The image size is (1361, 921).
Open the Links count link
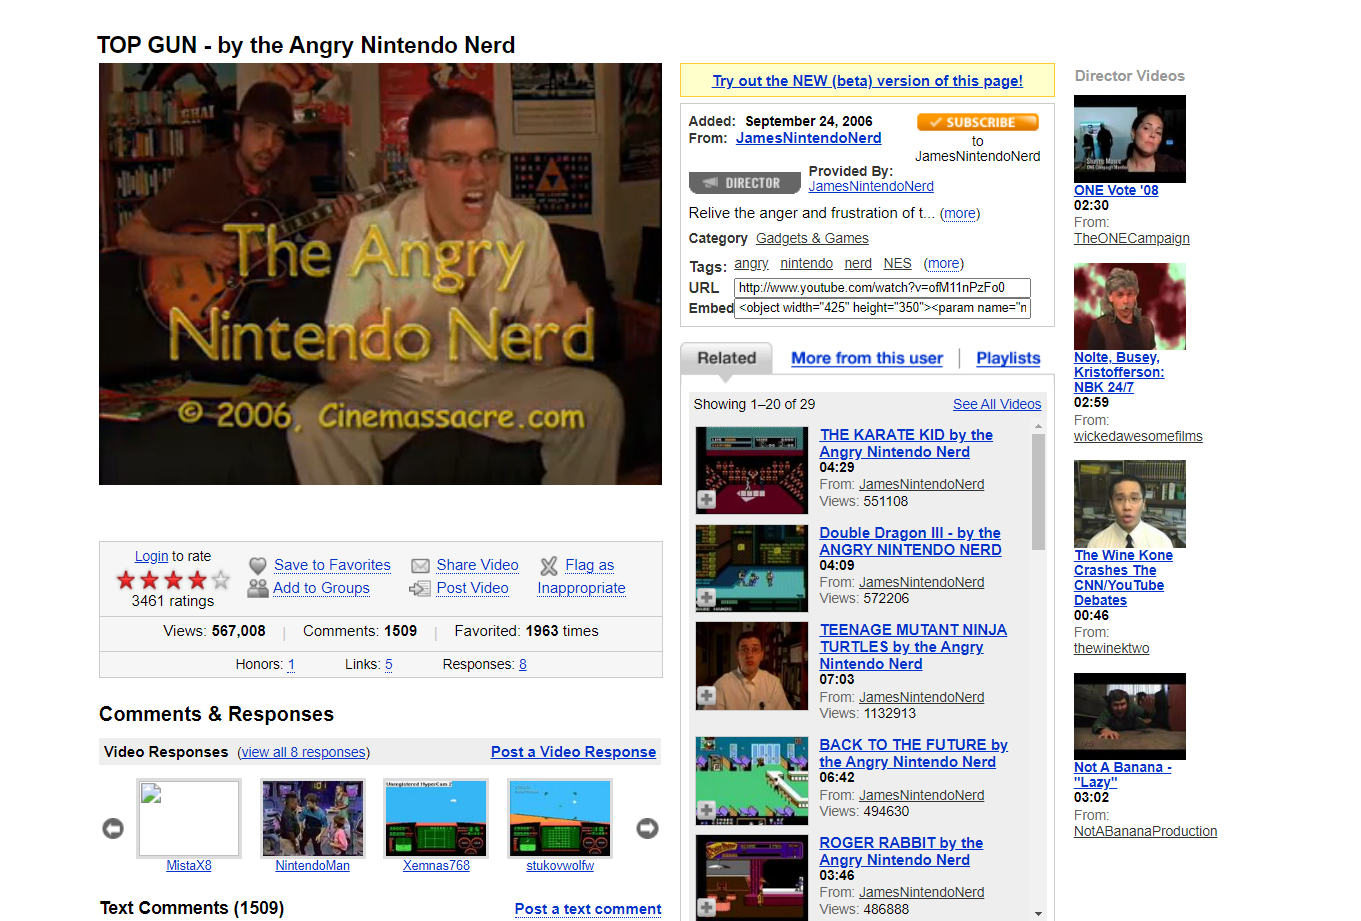(x=389, y=664)
